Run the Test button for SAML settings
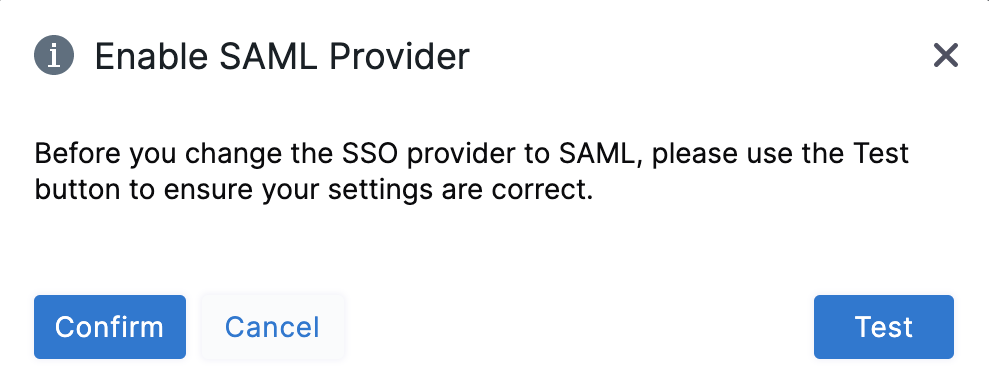989x387 pixels. click(884, 326)
